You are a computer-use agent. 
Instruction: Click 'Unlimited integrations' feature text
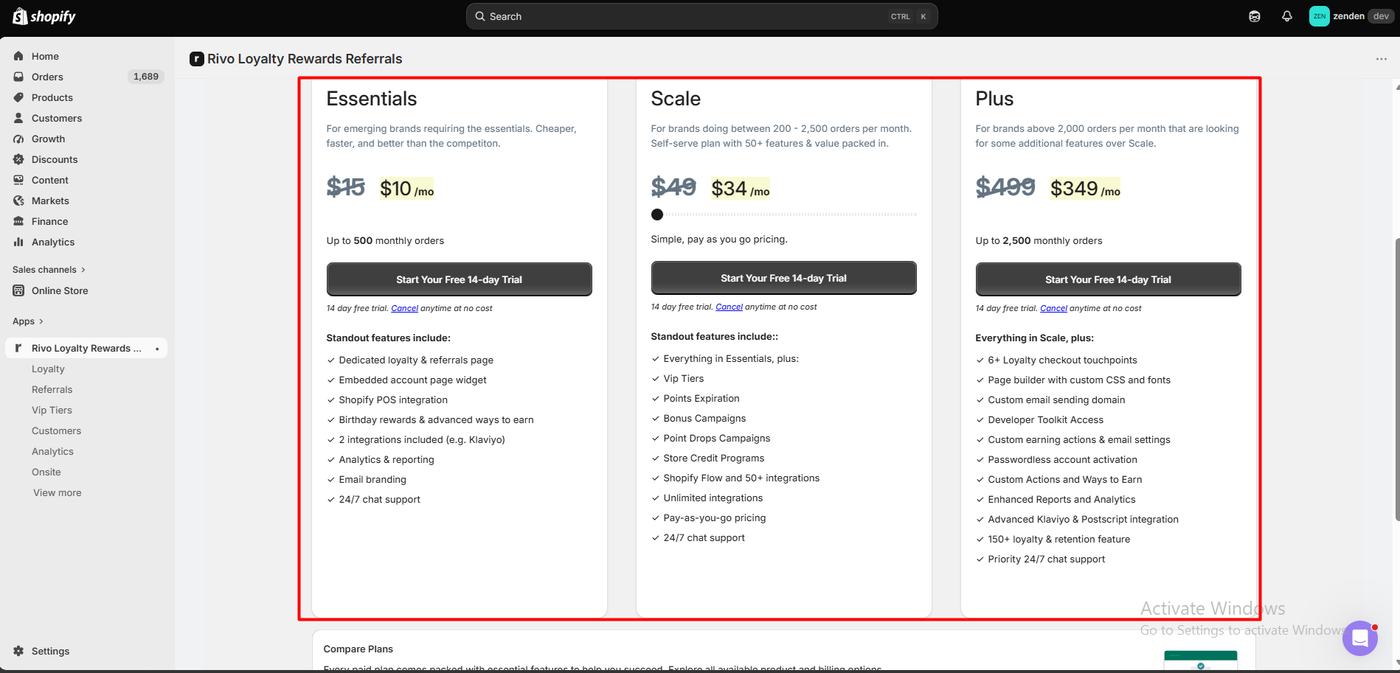click(x=713, y=498)
